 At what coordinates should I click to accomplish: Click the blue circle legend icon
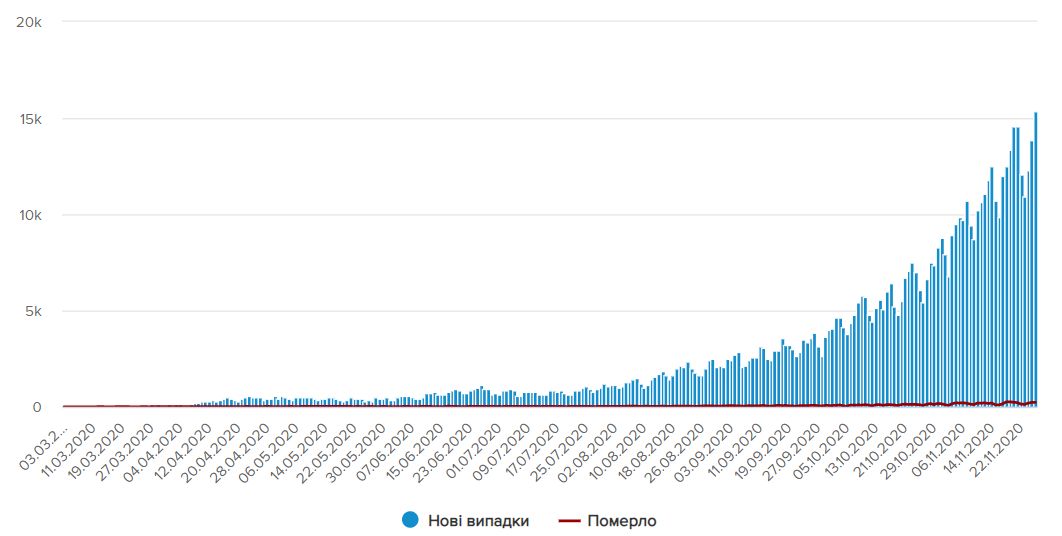coord(409,520)
